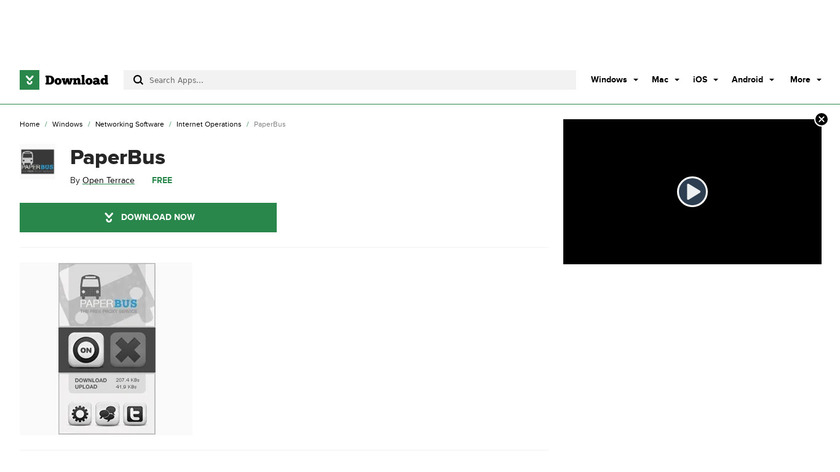840x472 pixels.
Task: Open the Open Terrace developer link
Action: click(x=108, y=181)
